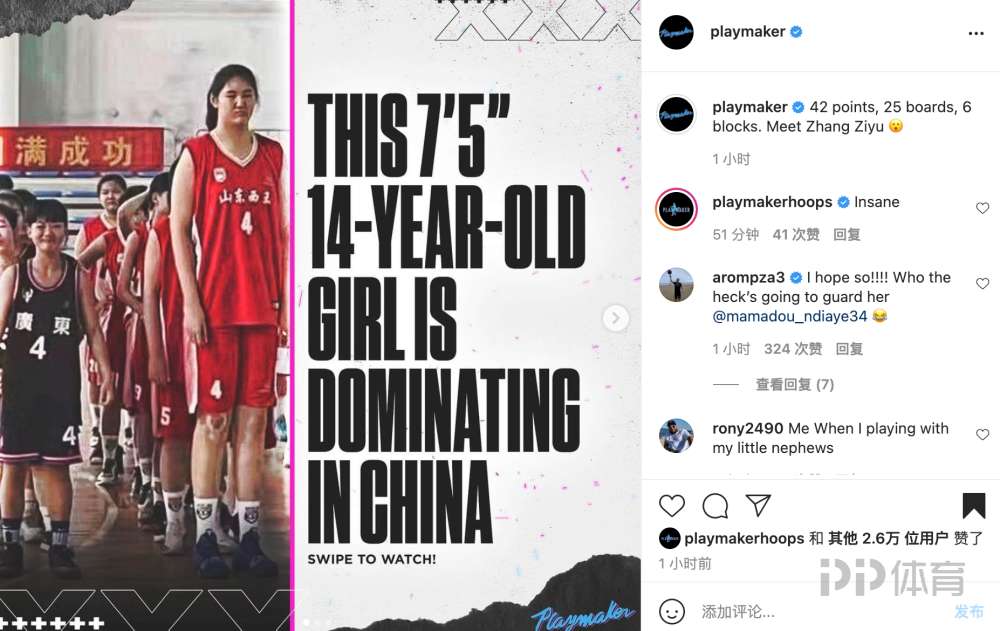Focus the 添加评论 comment field
Viewport: 1000px width, 631px height.
823,612
